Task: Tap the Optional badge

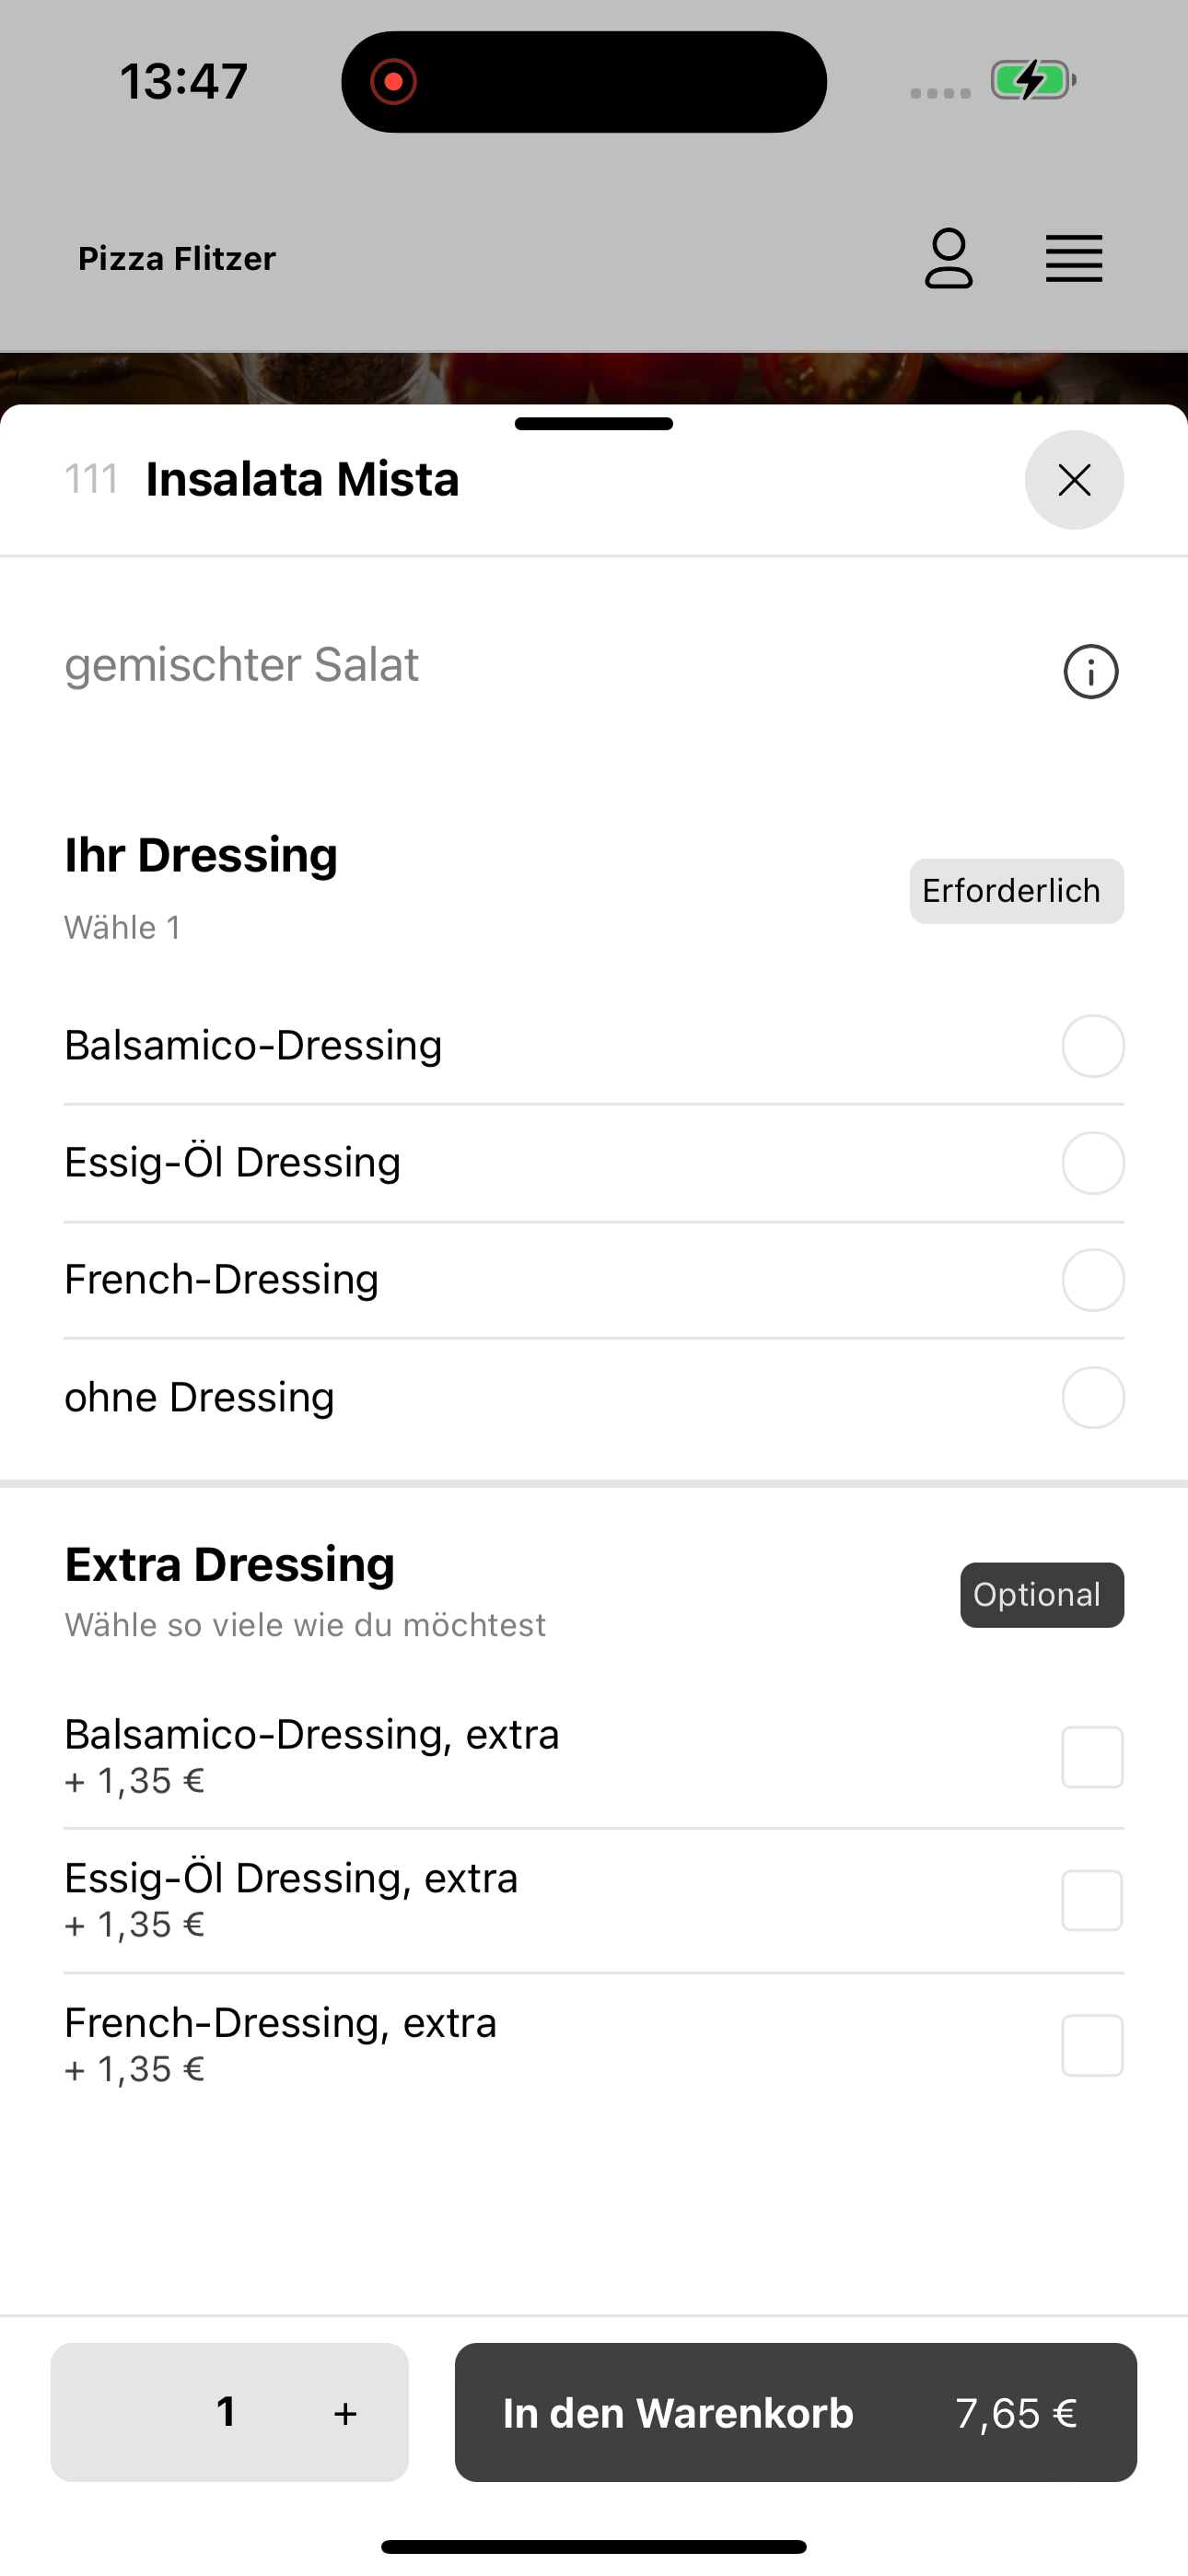Action: pyautogui.click(x=1042, y=1595)
